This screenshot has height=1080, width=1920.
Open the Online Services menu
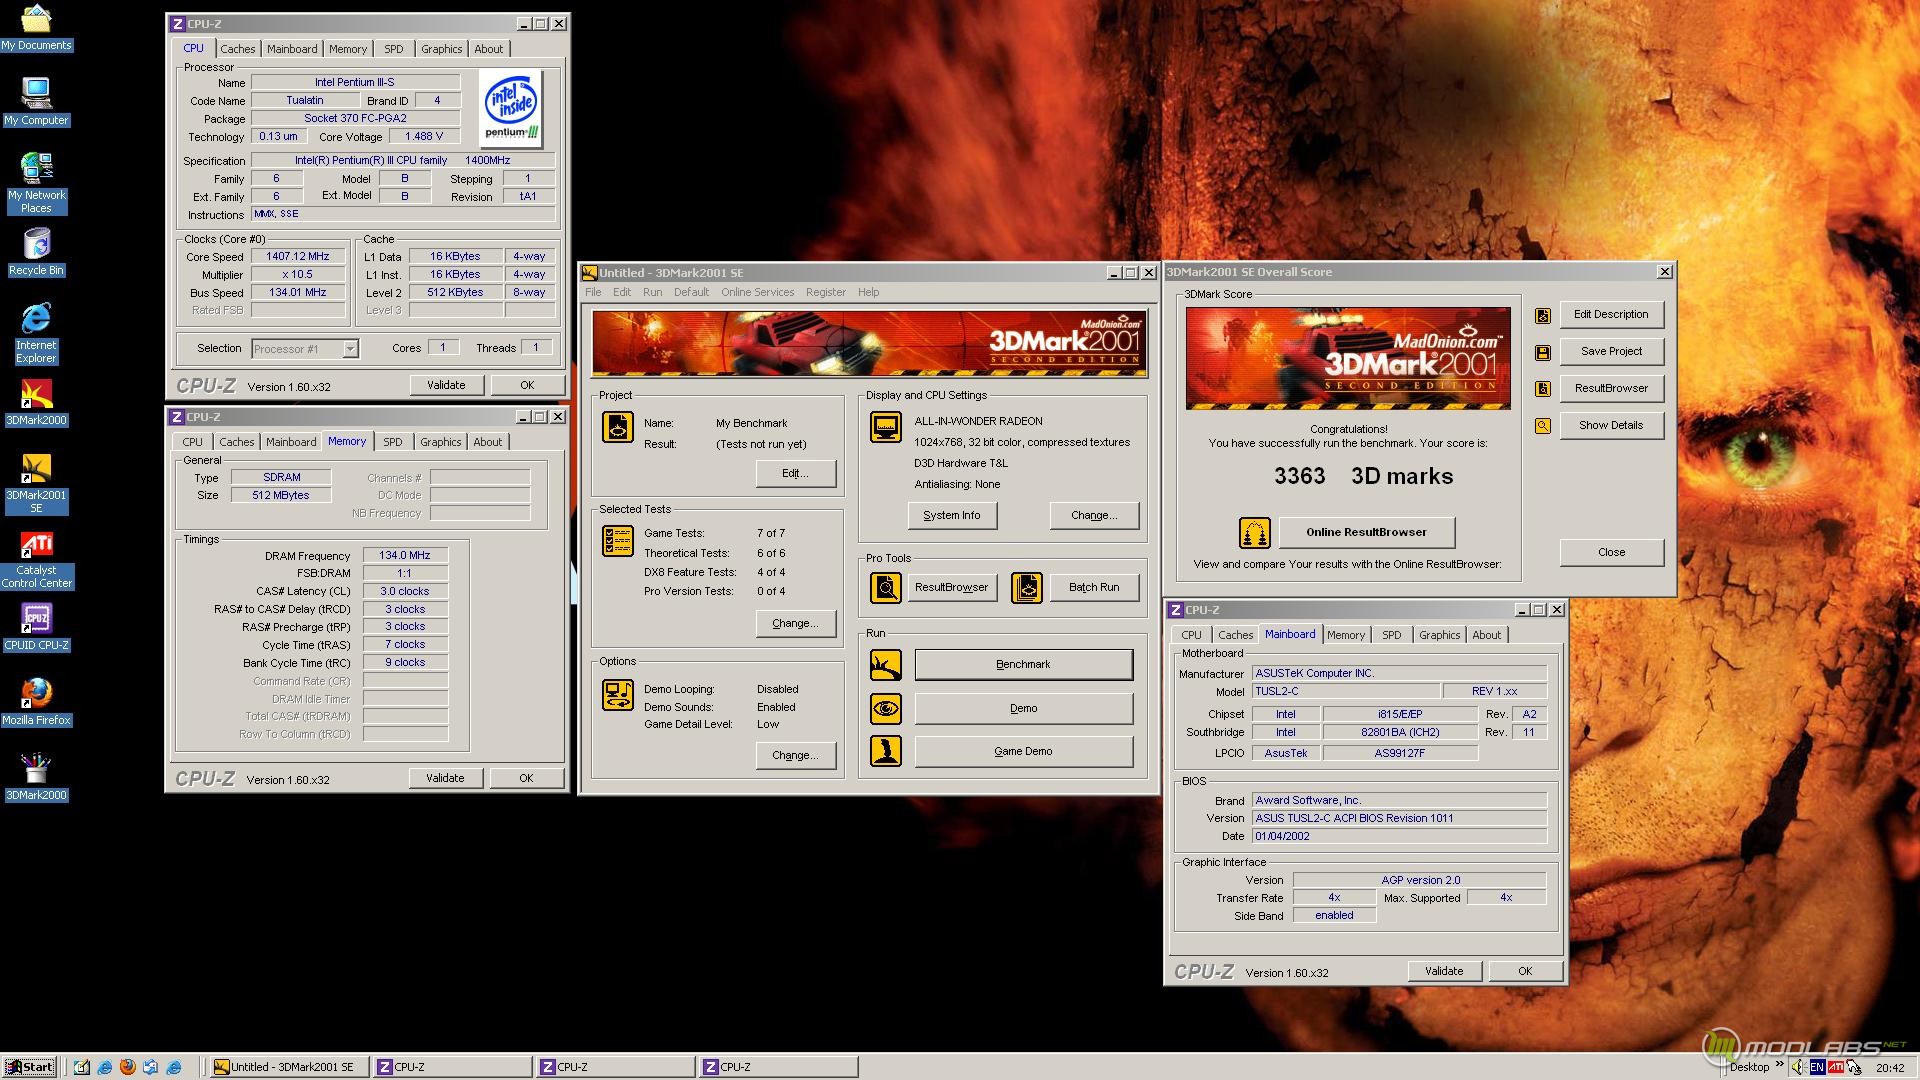click(x=757, y=292)
